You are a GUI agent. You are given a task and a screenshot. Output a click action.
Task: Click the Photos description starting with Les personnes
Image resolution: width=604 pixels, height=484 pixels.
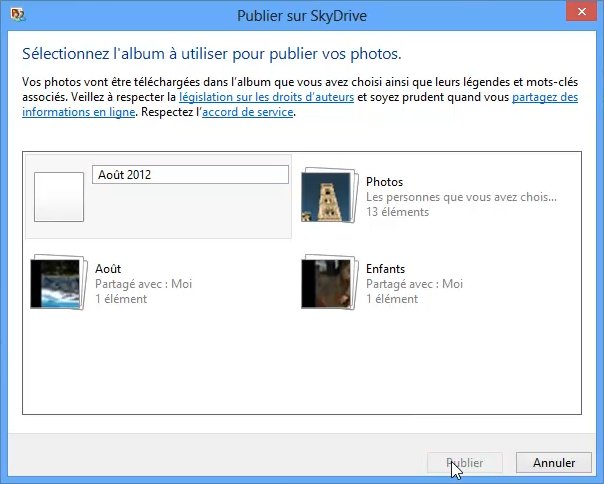[x=461, y=197]
